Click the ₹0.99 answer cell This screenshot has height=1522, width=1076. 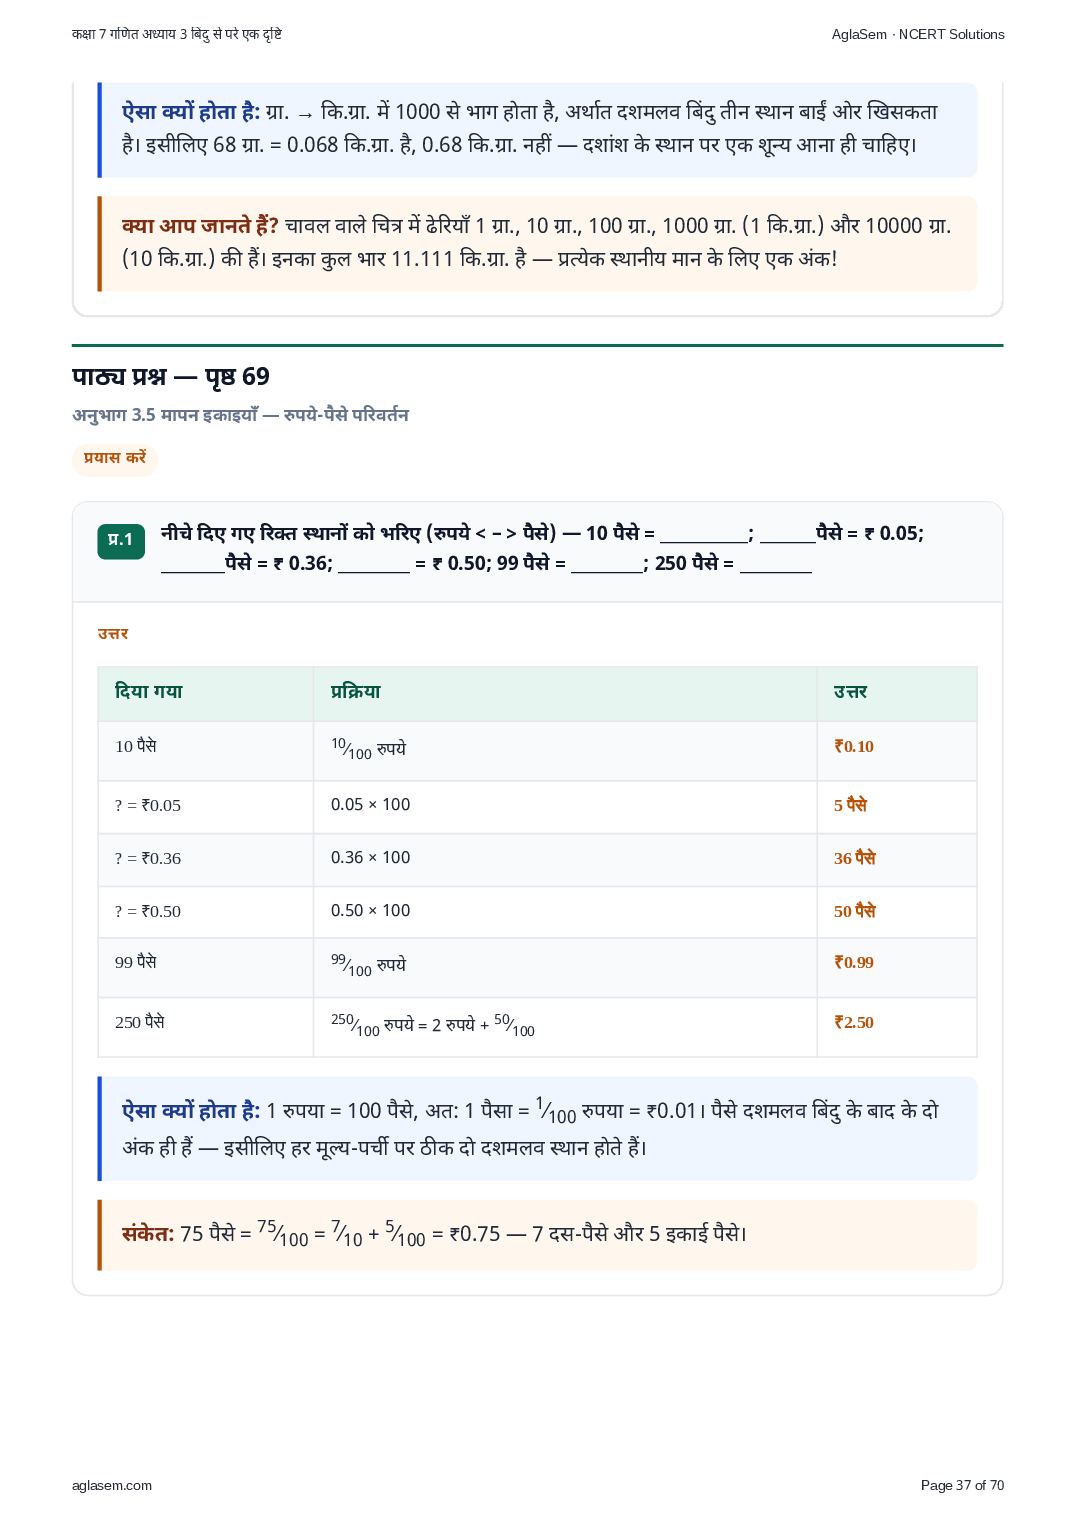854,963
